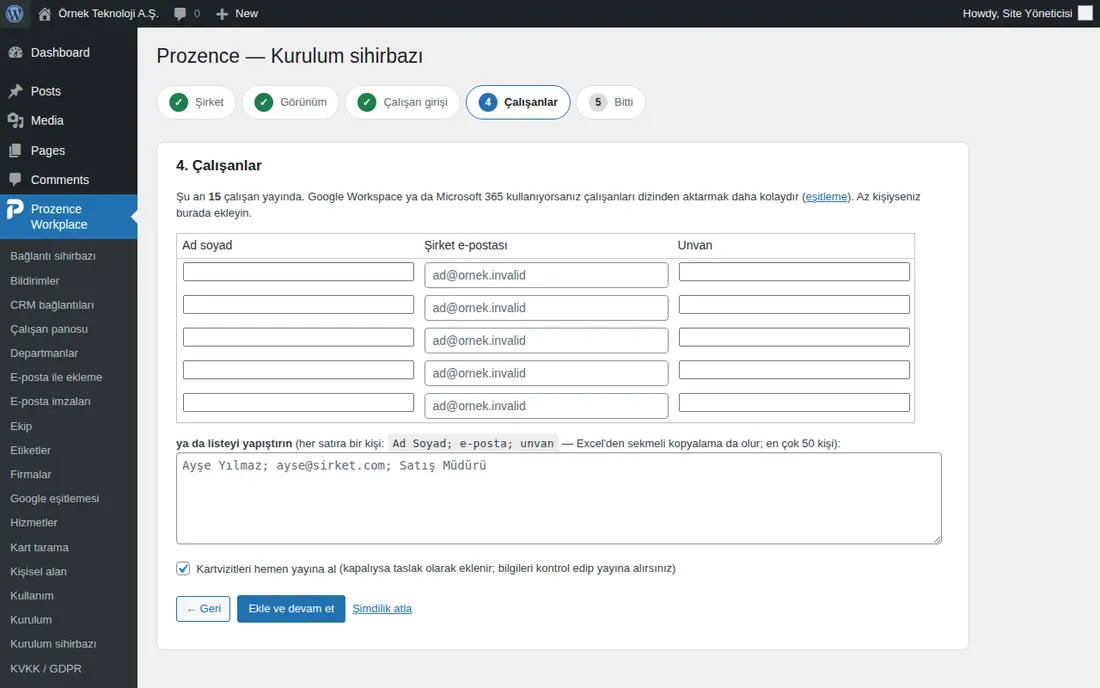Open the Firmalar submenu item
The height and width of the screenshot is (688, 1100).
31,474
